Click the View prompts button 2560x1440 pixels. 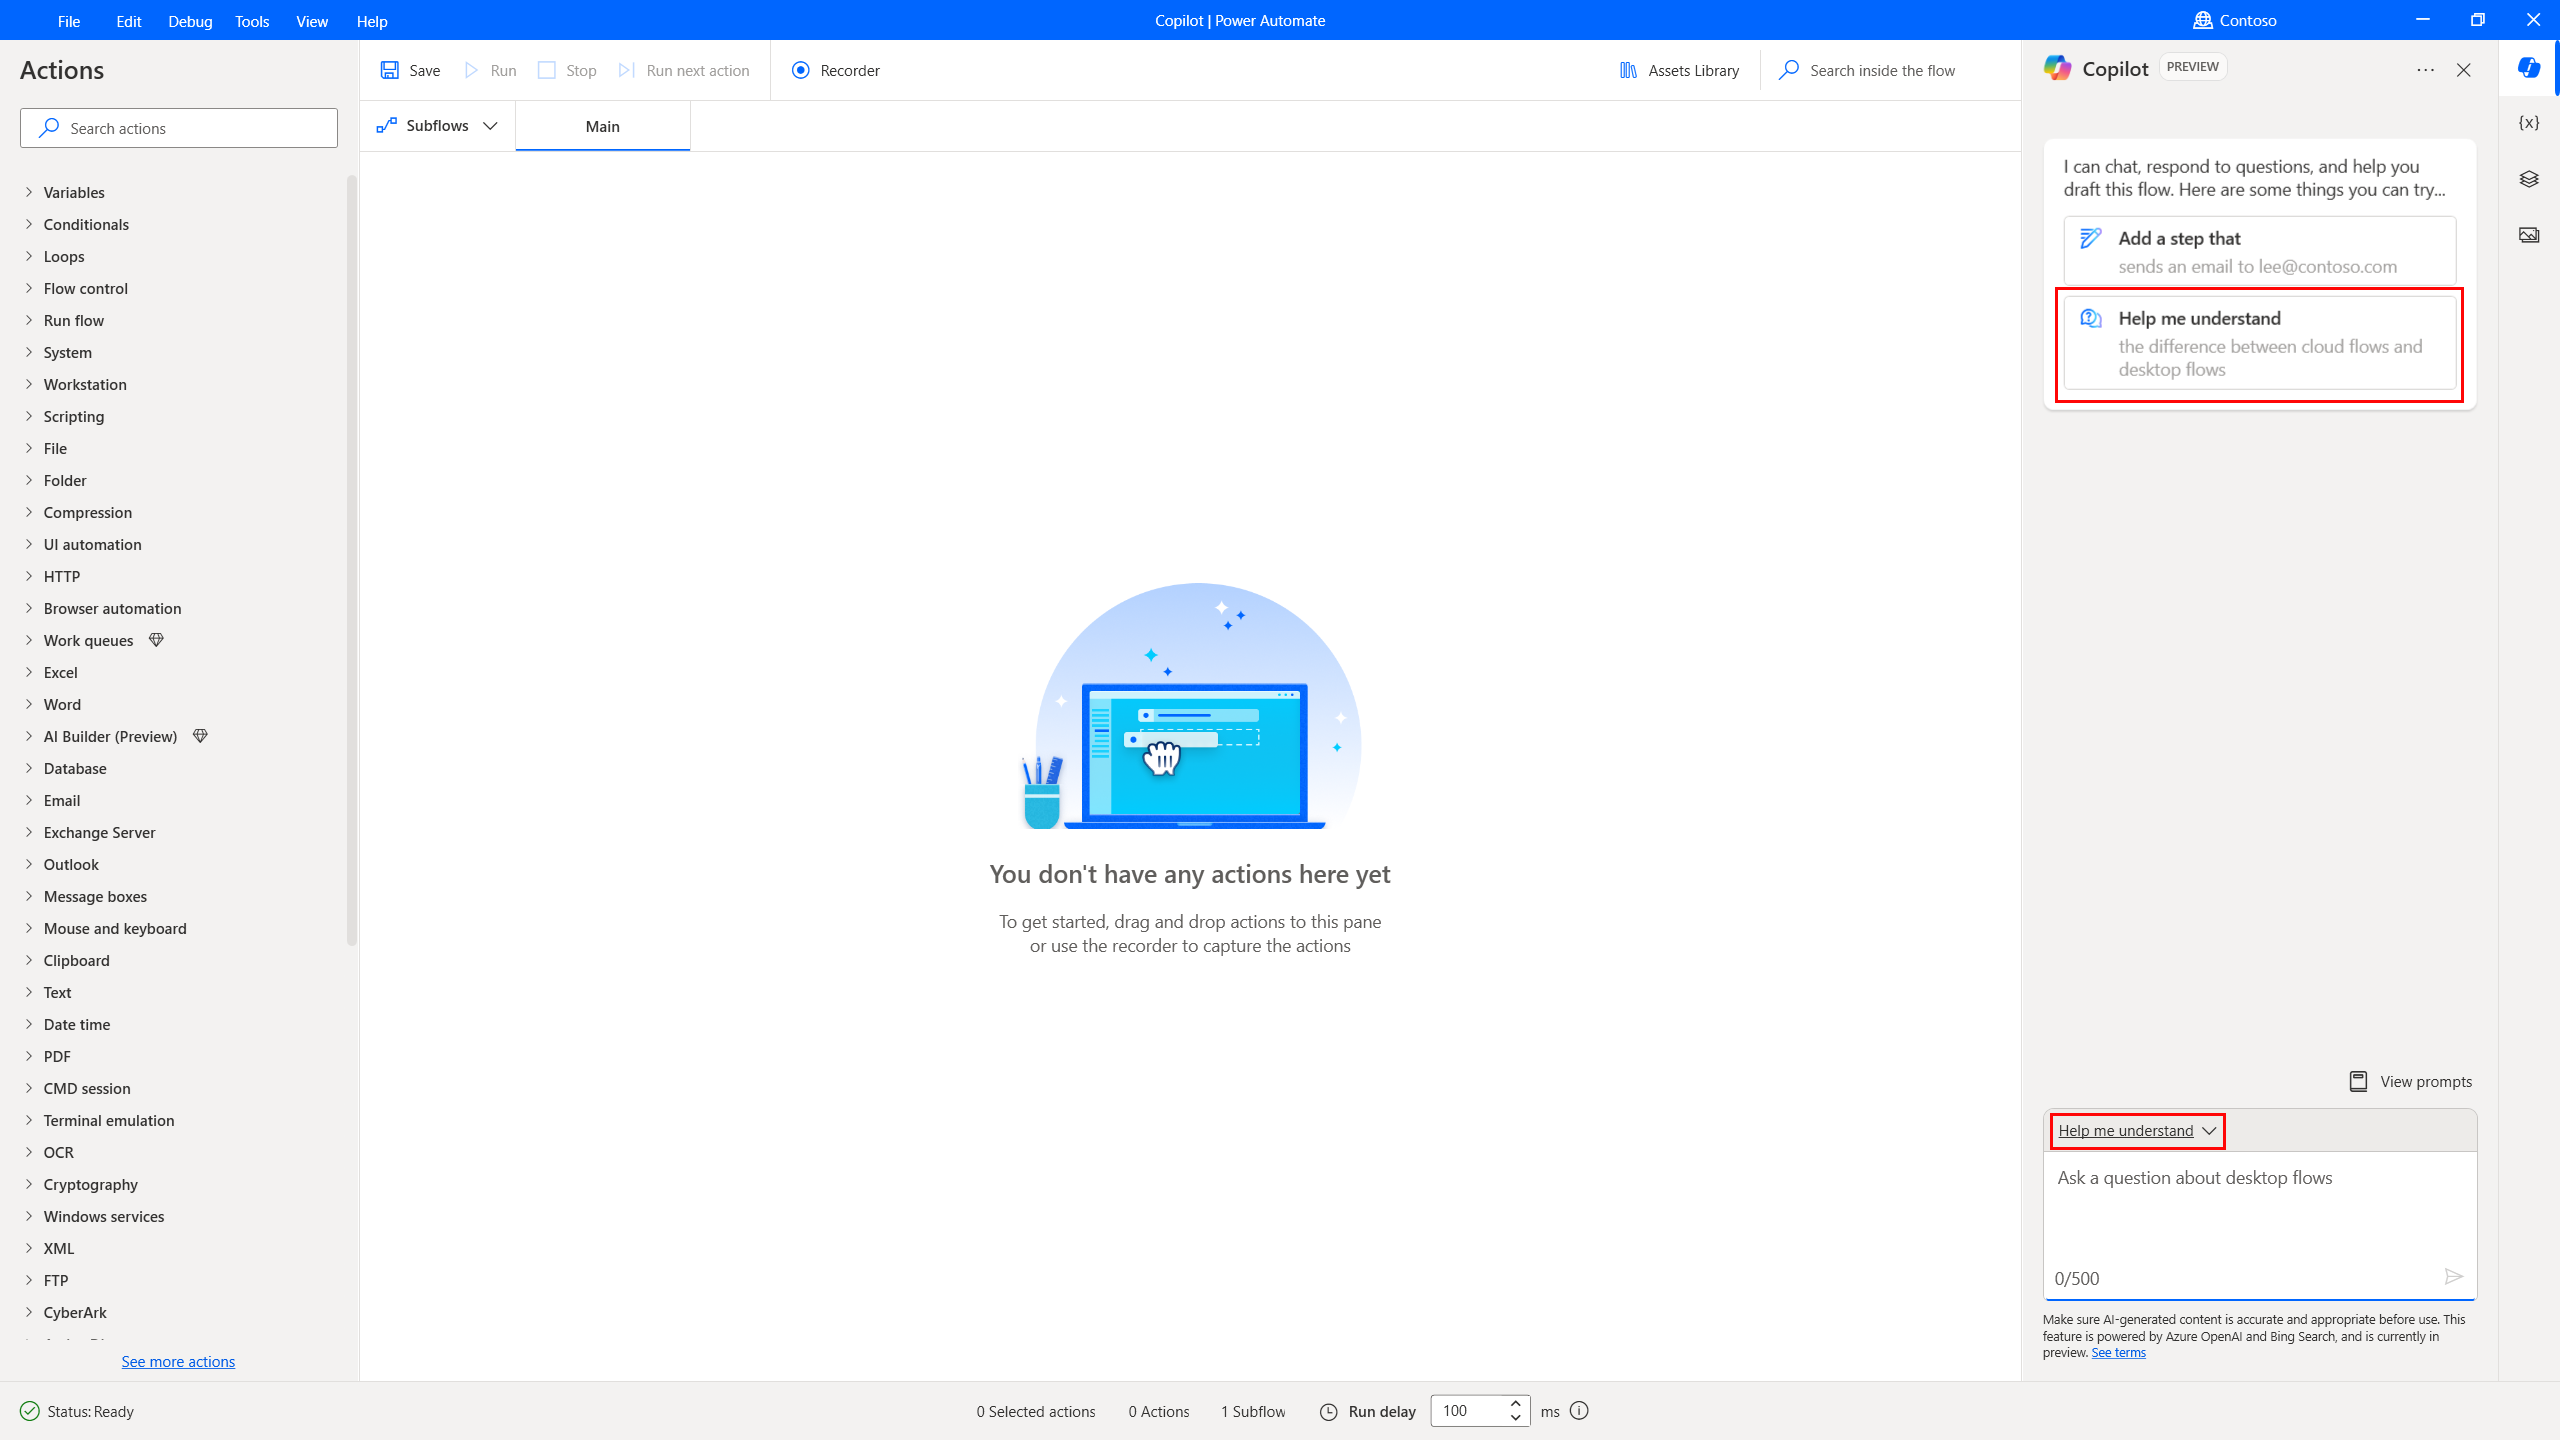2409,1081
